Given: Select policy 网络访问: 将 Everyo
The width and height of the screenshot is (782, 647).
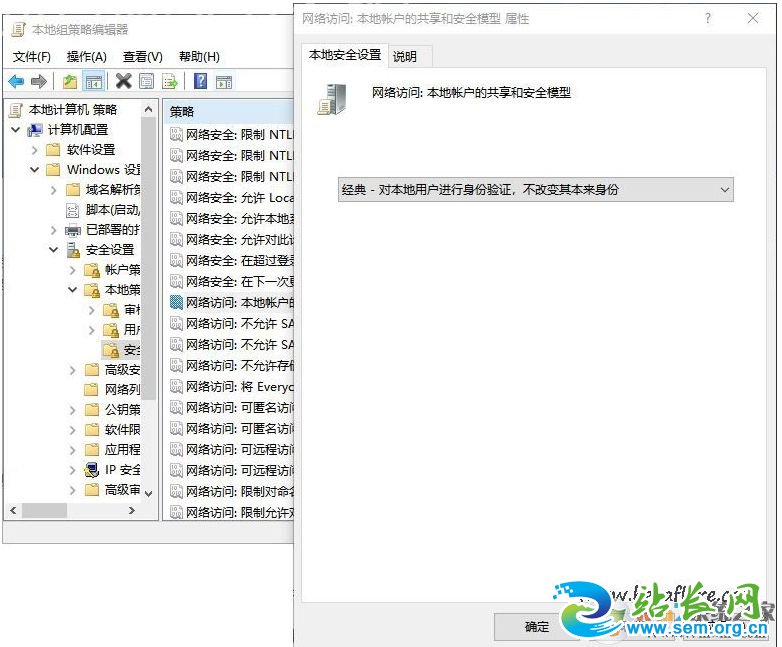Looking at the screenshot, I should (232, 387).
